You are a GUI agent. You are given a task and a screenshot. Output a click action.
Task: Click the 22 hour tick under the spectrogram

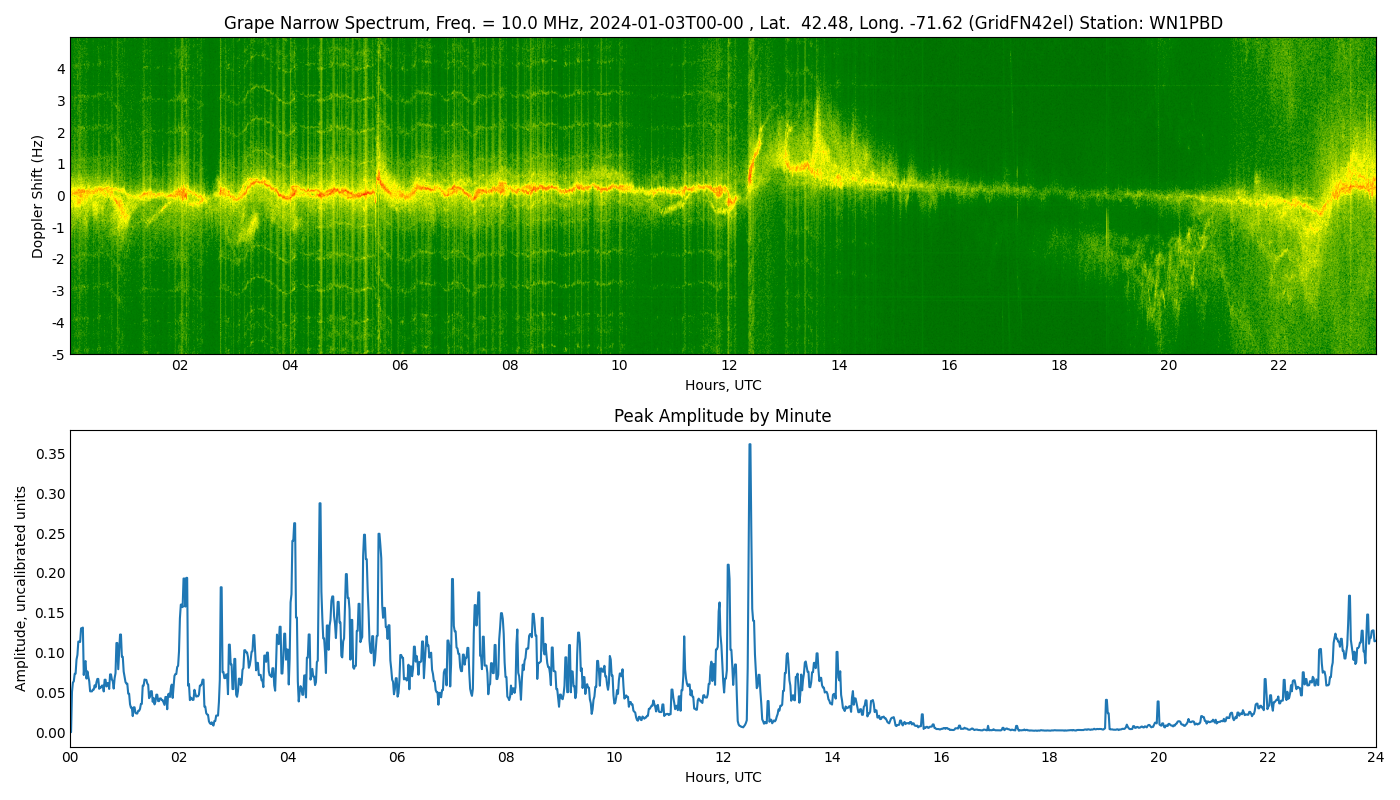[x=1278, y=366]
